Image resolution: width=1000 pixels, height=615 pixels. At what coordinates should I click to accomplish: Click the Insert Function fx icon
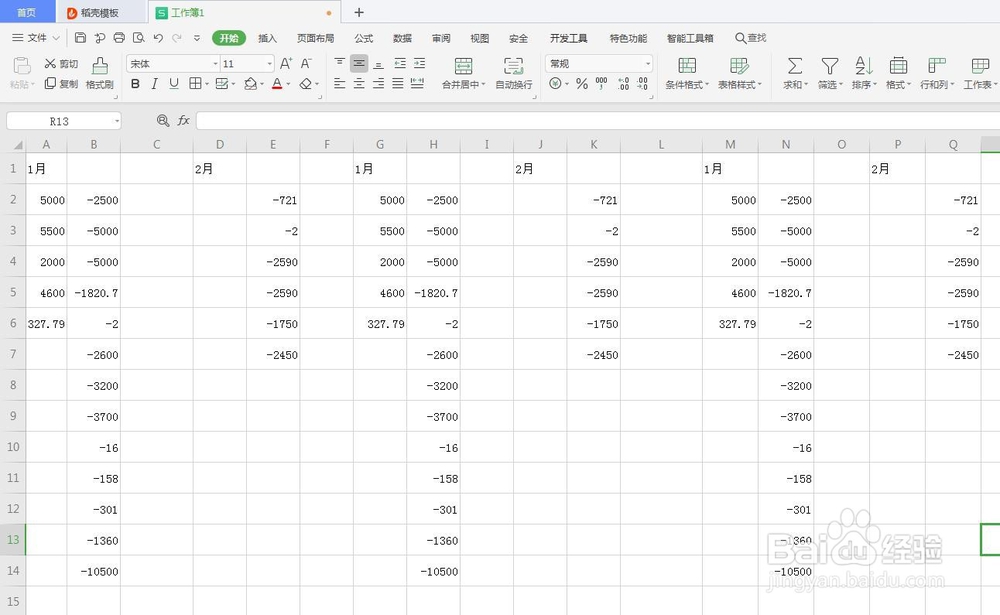coord(184,120)
